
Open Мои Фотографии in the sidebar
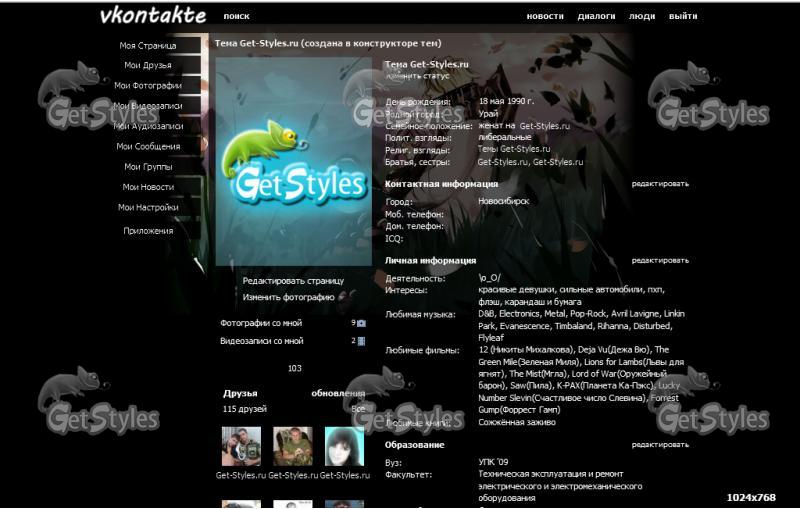(148, 86)
